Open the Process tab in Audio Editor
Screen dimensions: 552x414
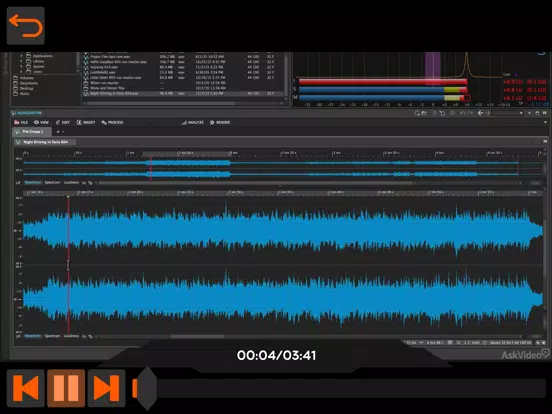tap(112, 122)
